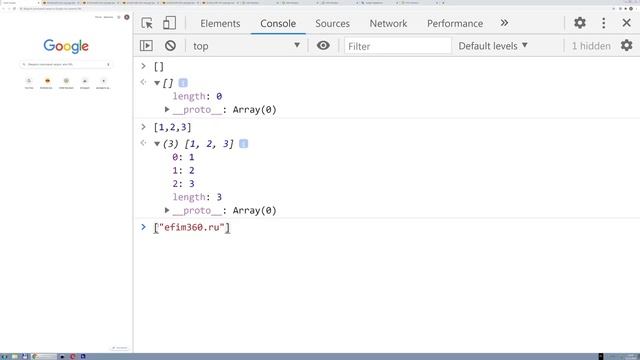Click info badge beside empty [] output
The width and height of the screenshot is (640, 360).
[183, 83]
